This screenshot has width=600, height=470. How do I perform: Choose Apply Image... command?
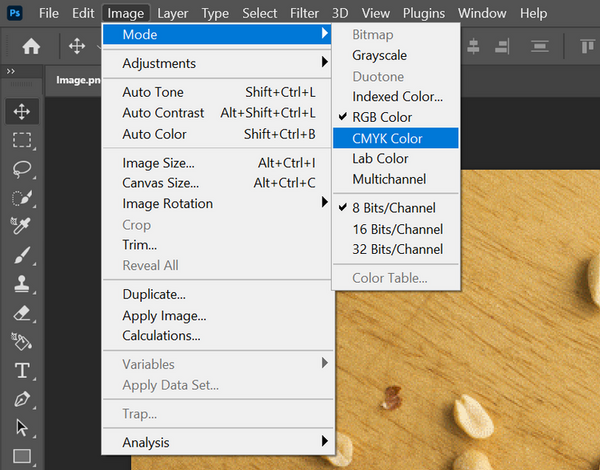point(217,316)
